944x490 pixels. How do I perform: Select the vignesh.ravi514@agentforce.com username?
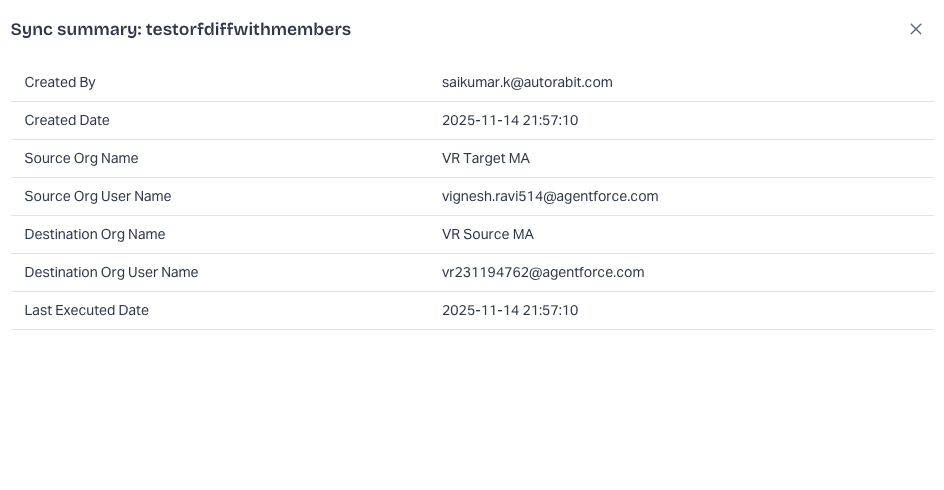550,196
